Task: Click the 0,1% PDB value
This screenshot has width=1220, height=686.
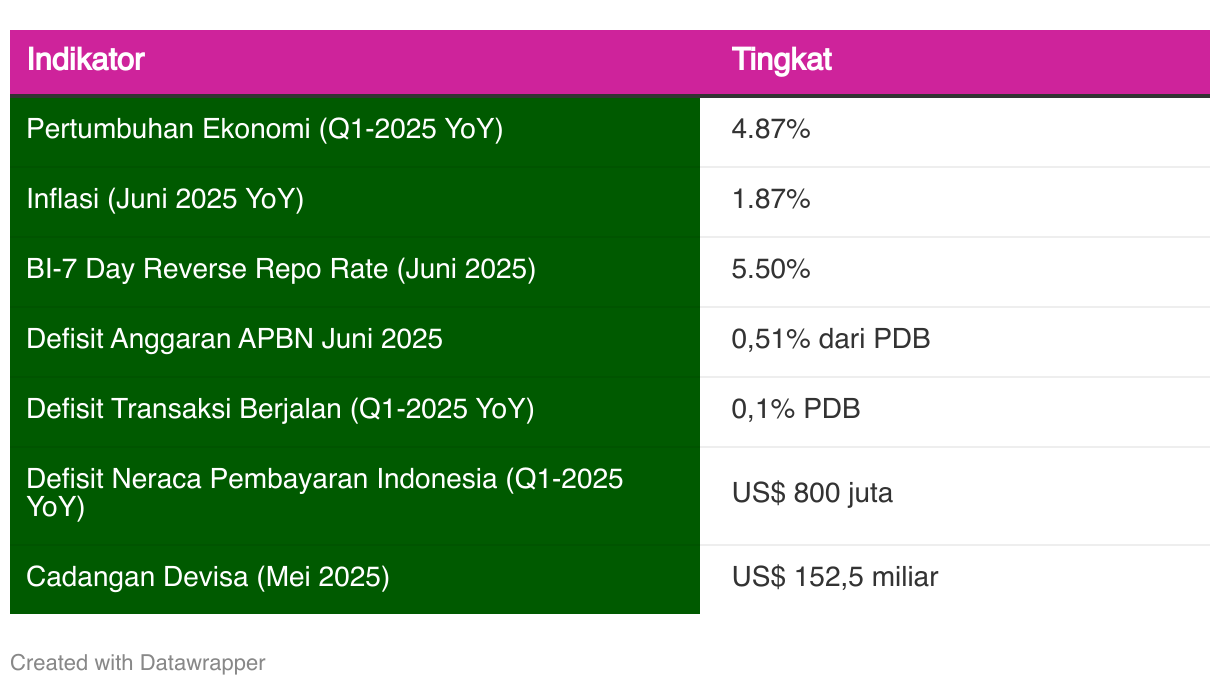Action: click(x=796, y=410)
